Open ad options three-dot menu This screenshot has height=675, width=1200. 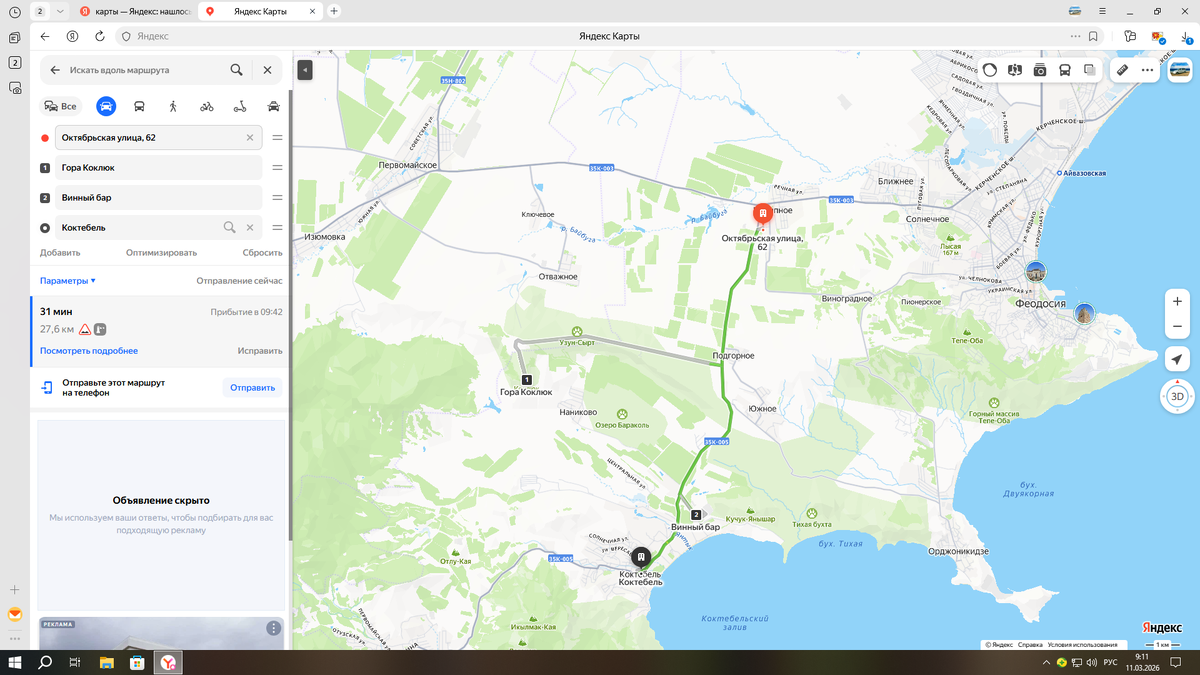(x=273, y=628)
